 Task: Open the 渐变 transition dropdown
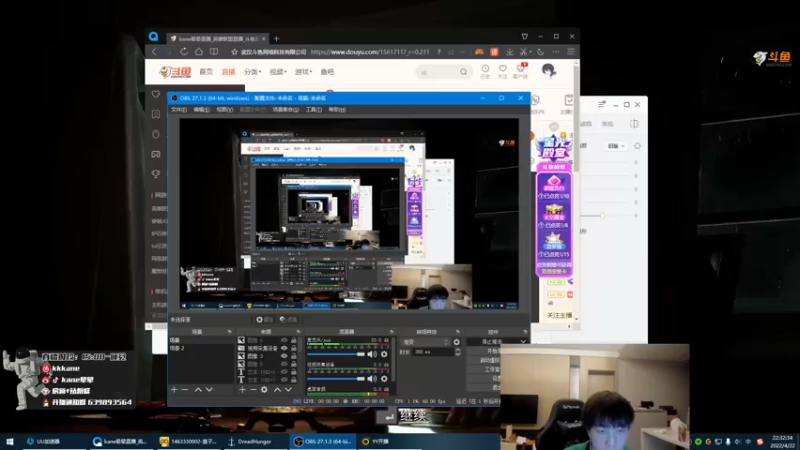tap(426, 342)
